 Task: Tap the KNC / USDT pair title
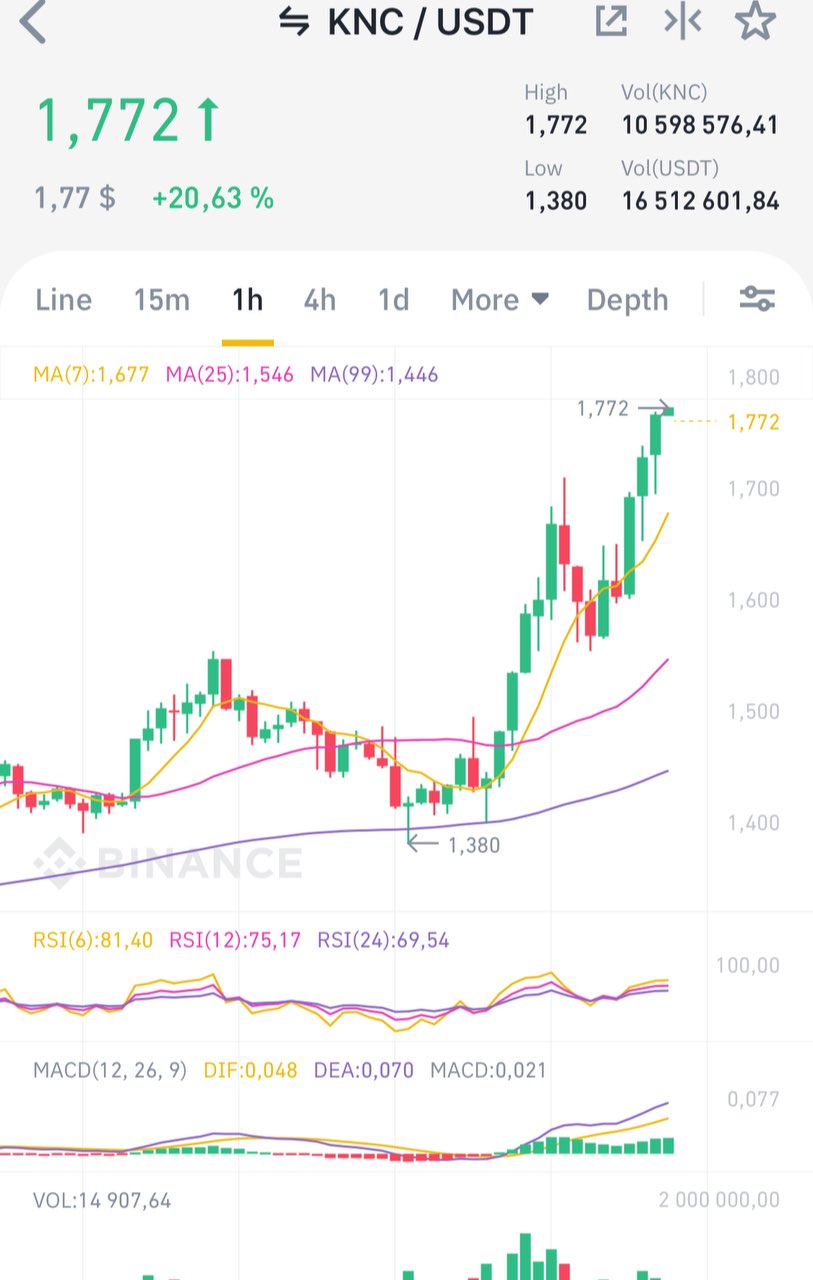point(430,21)
